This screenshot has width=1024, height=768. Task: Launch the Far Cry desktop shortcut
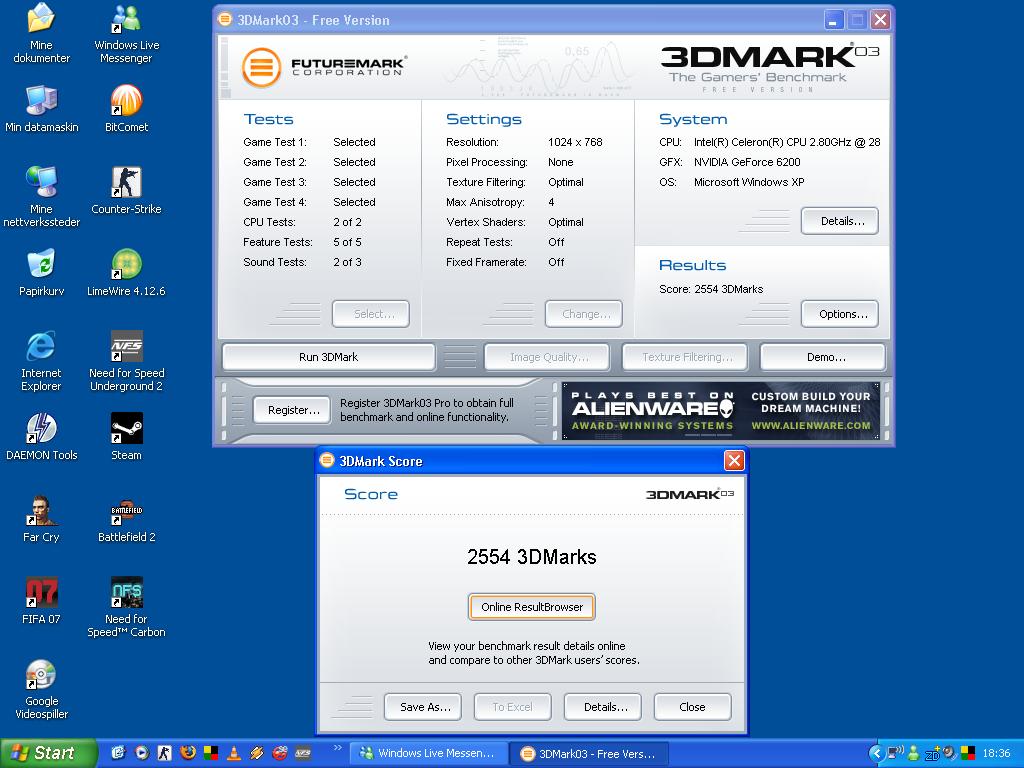tap(41, 519)
